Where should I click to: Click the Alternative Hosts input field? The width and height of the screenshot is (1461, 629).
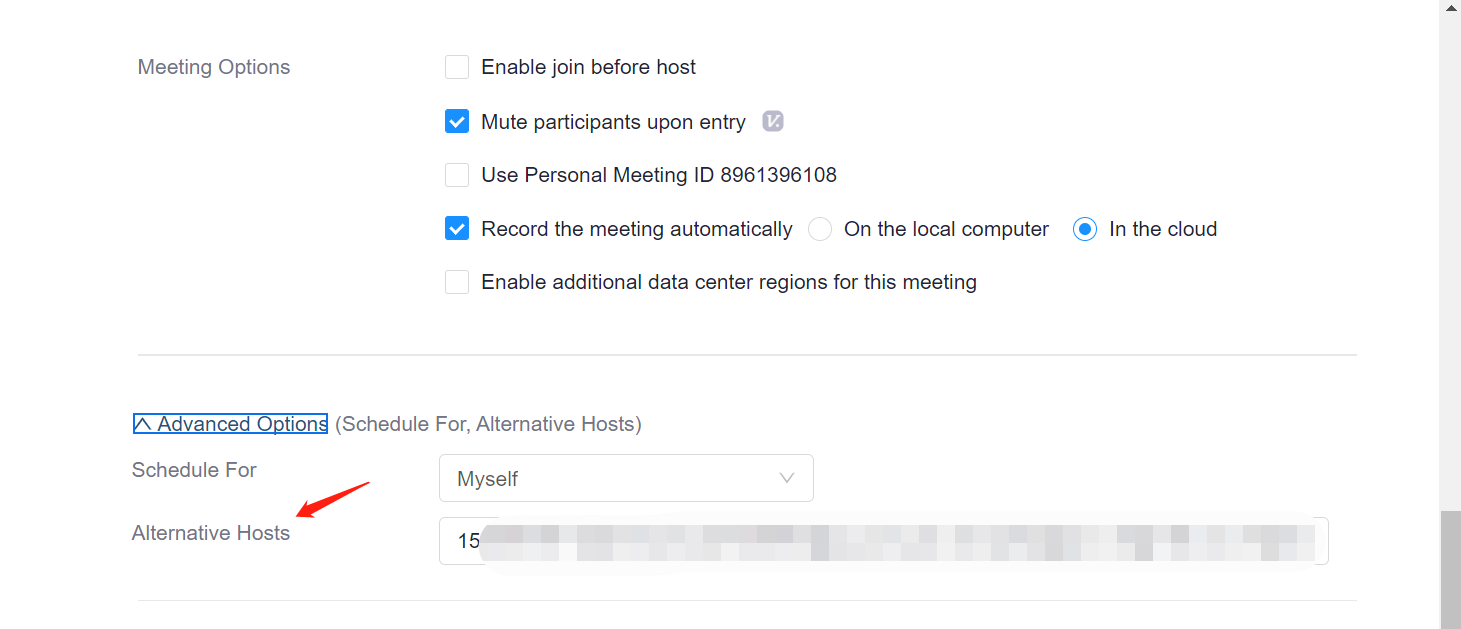coord(883,541)
